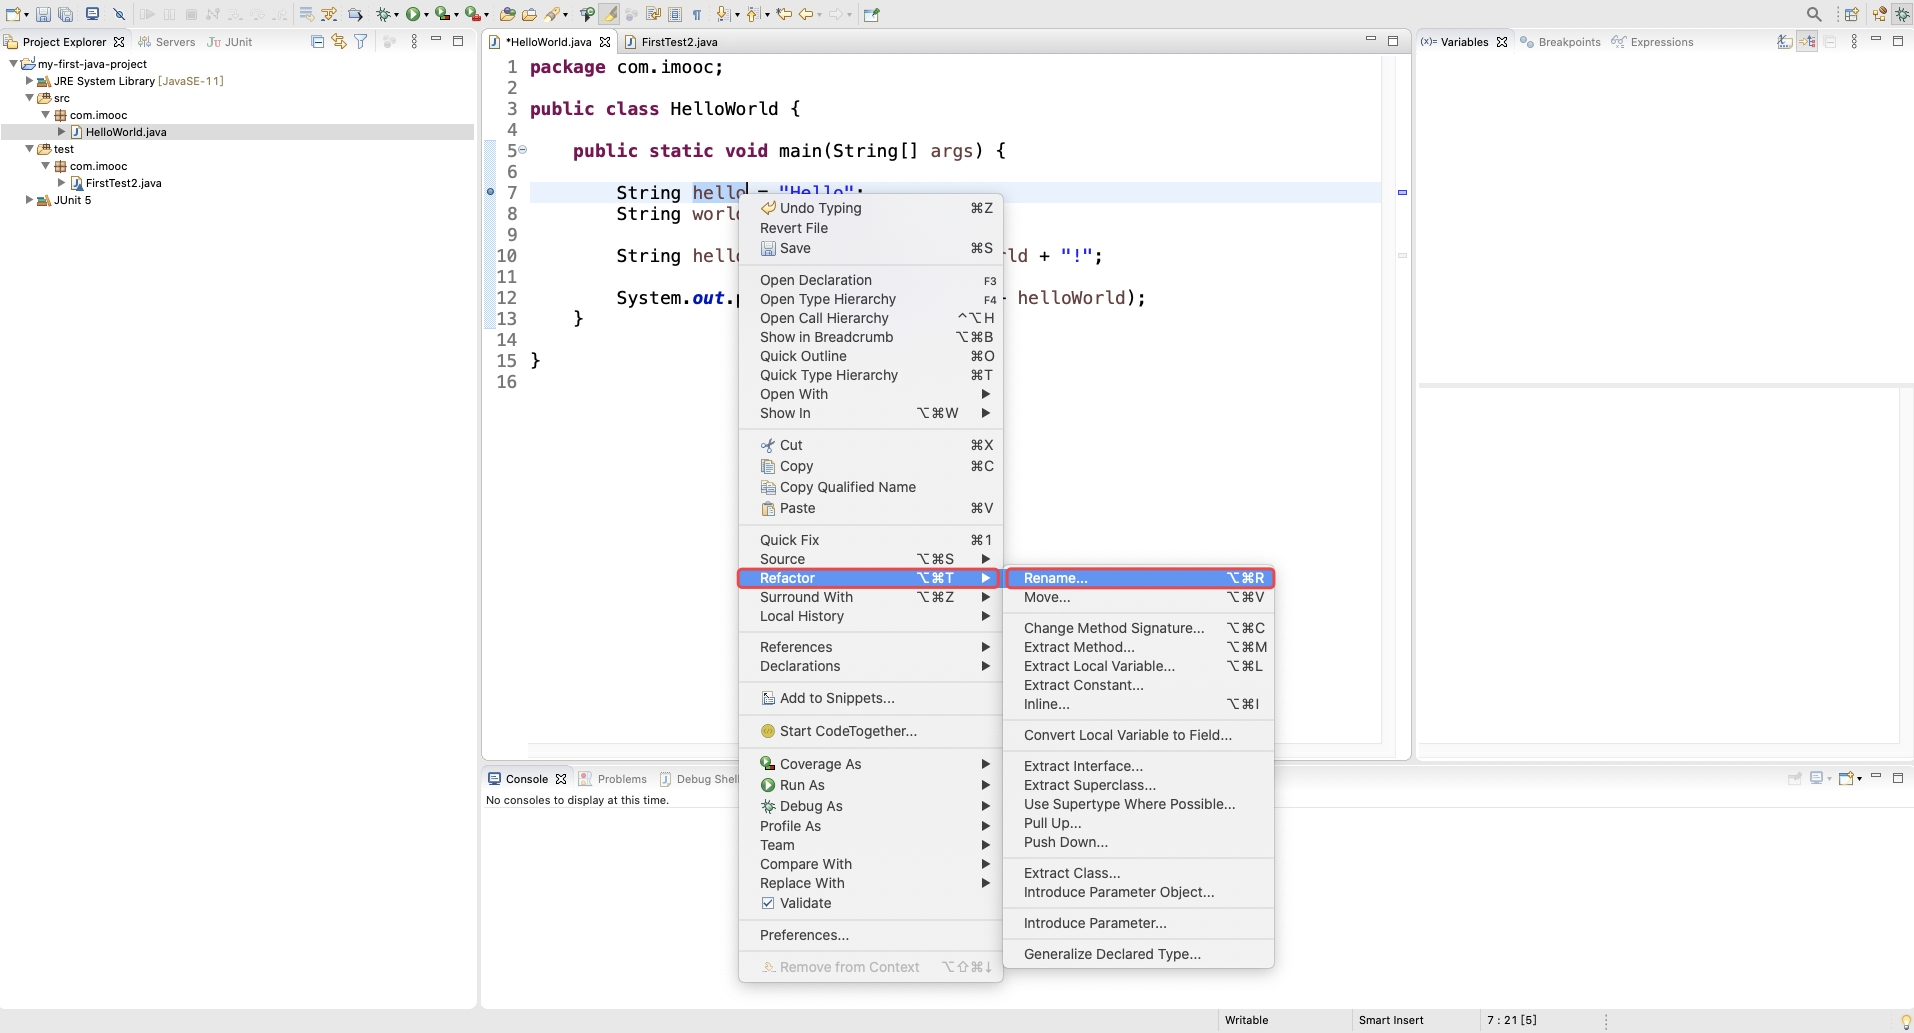Open the Debug button dropdown arrow
Screen dimensions: 1914x1033
[x=396, y=15]
